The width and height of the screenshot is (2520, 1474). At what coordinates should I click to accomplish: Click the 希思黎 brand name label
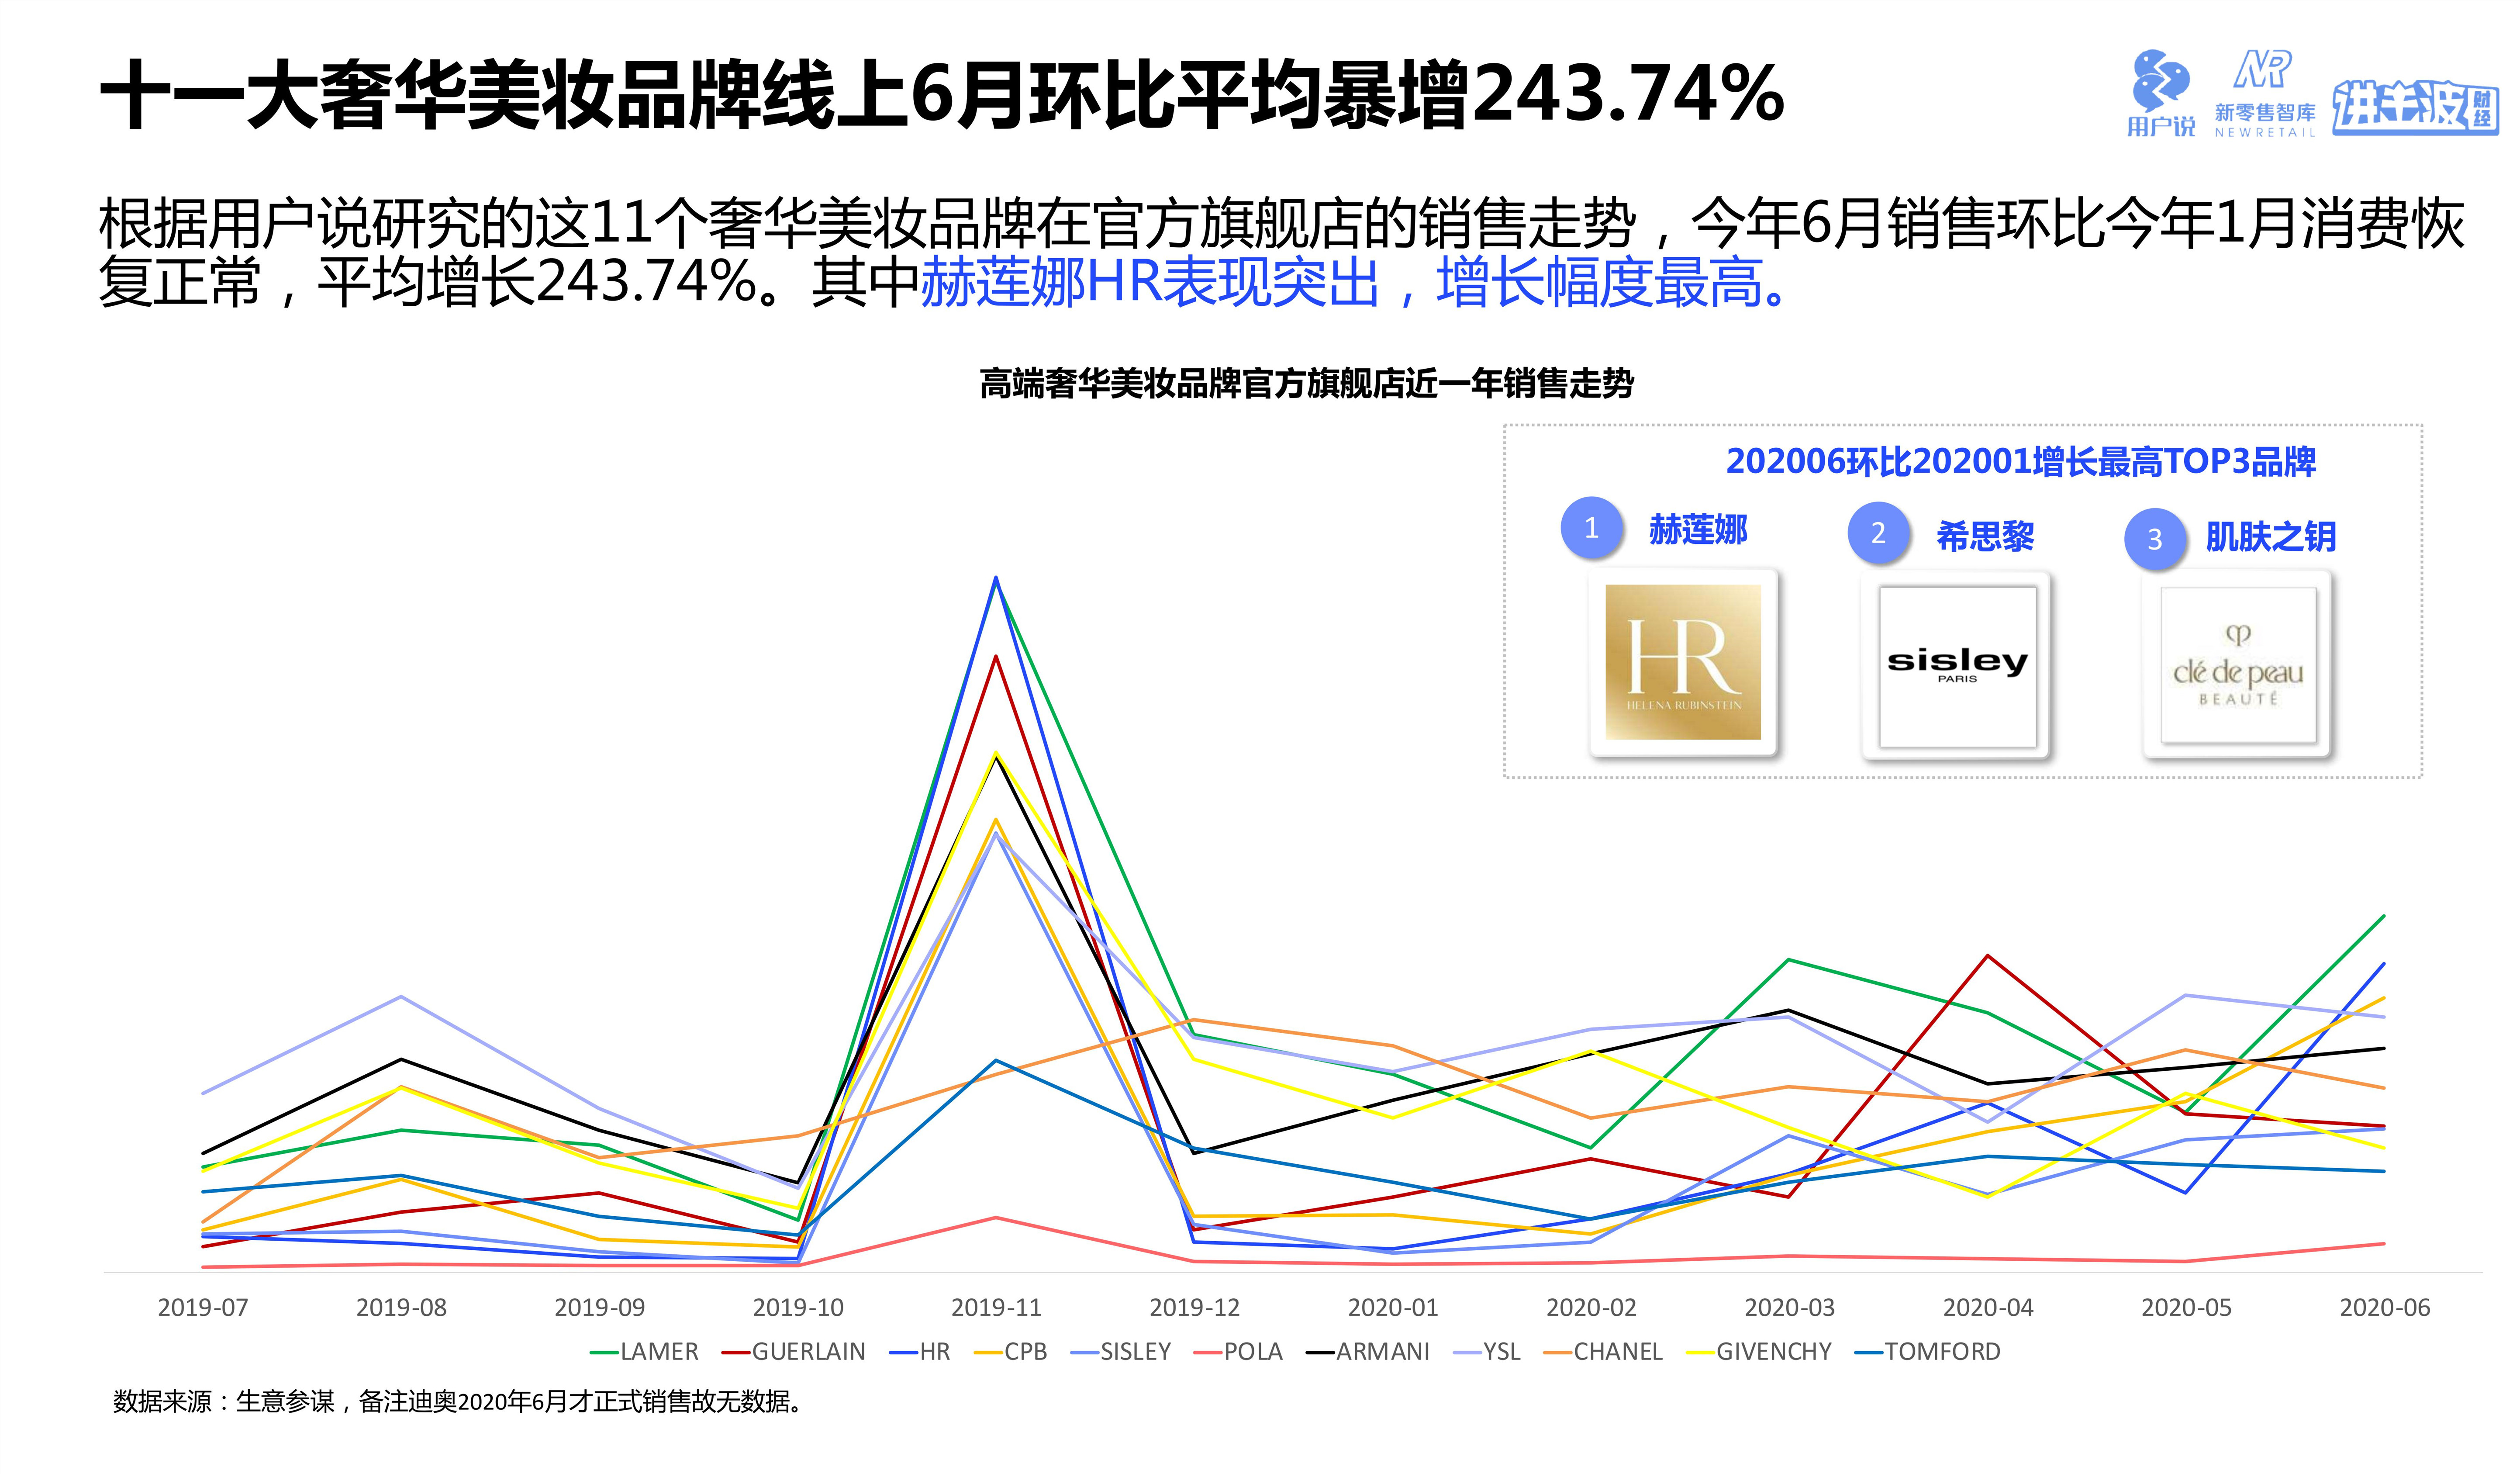[x=1985, y=537]
